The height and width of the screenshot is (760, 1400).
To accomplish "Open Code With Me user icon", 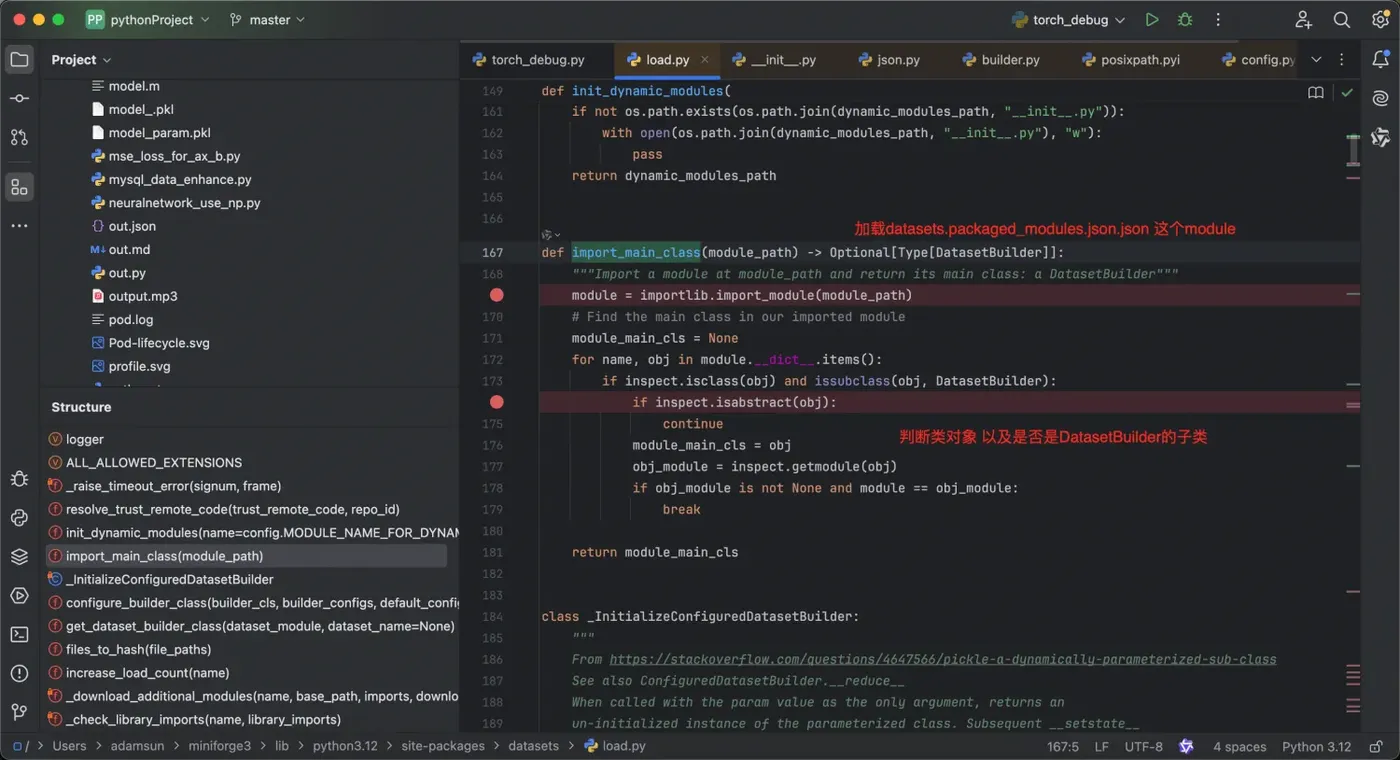I will tap(1303, 20).
